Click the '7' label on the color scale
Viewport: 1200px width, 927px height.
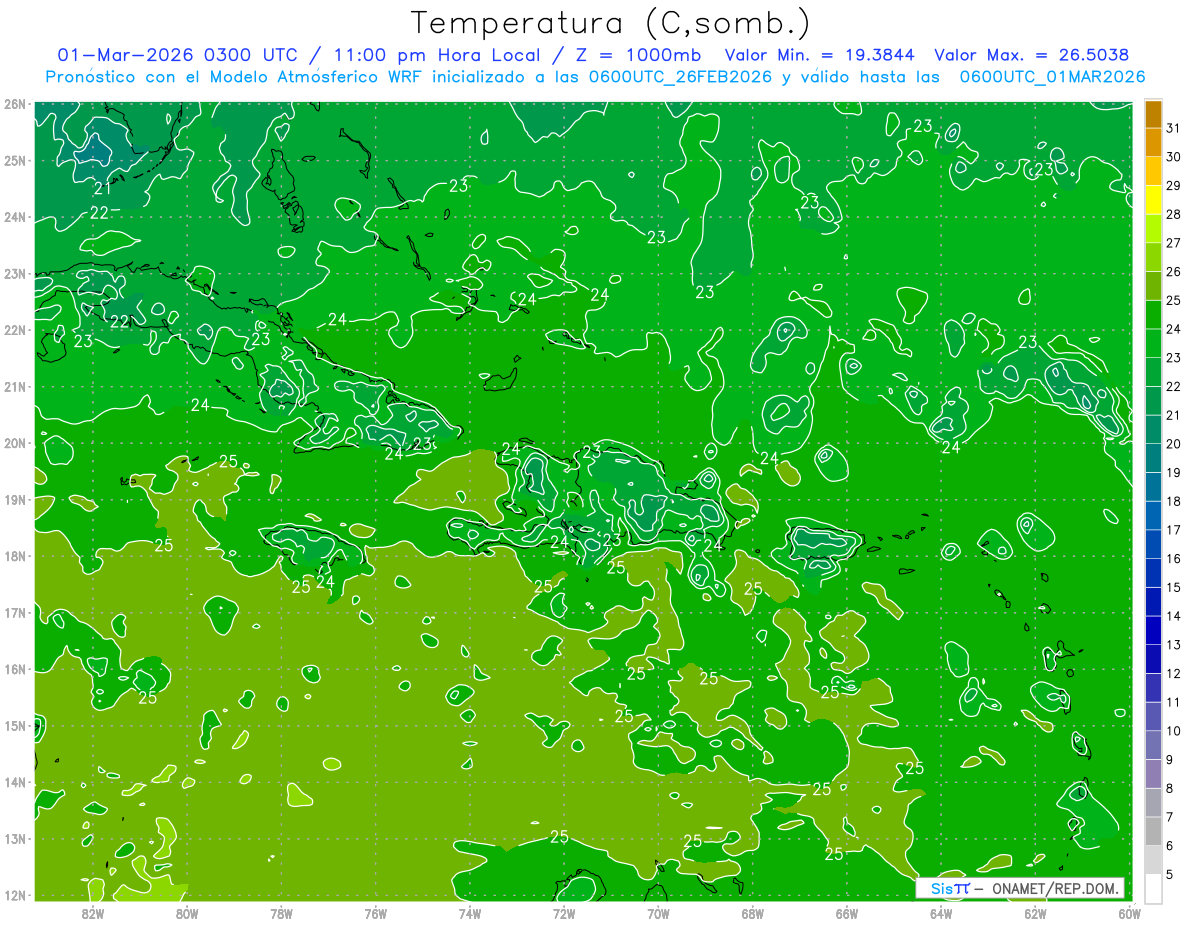(x=1170, y=817)
